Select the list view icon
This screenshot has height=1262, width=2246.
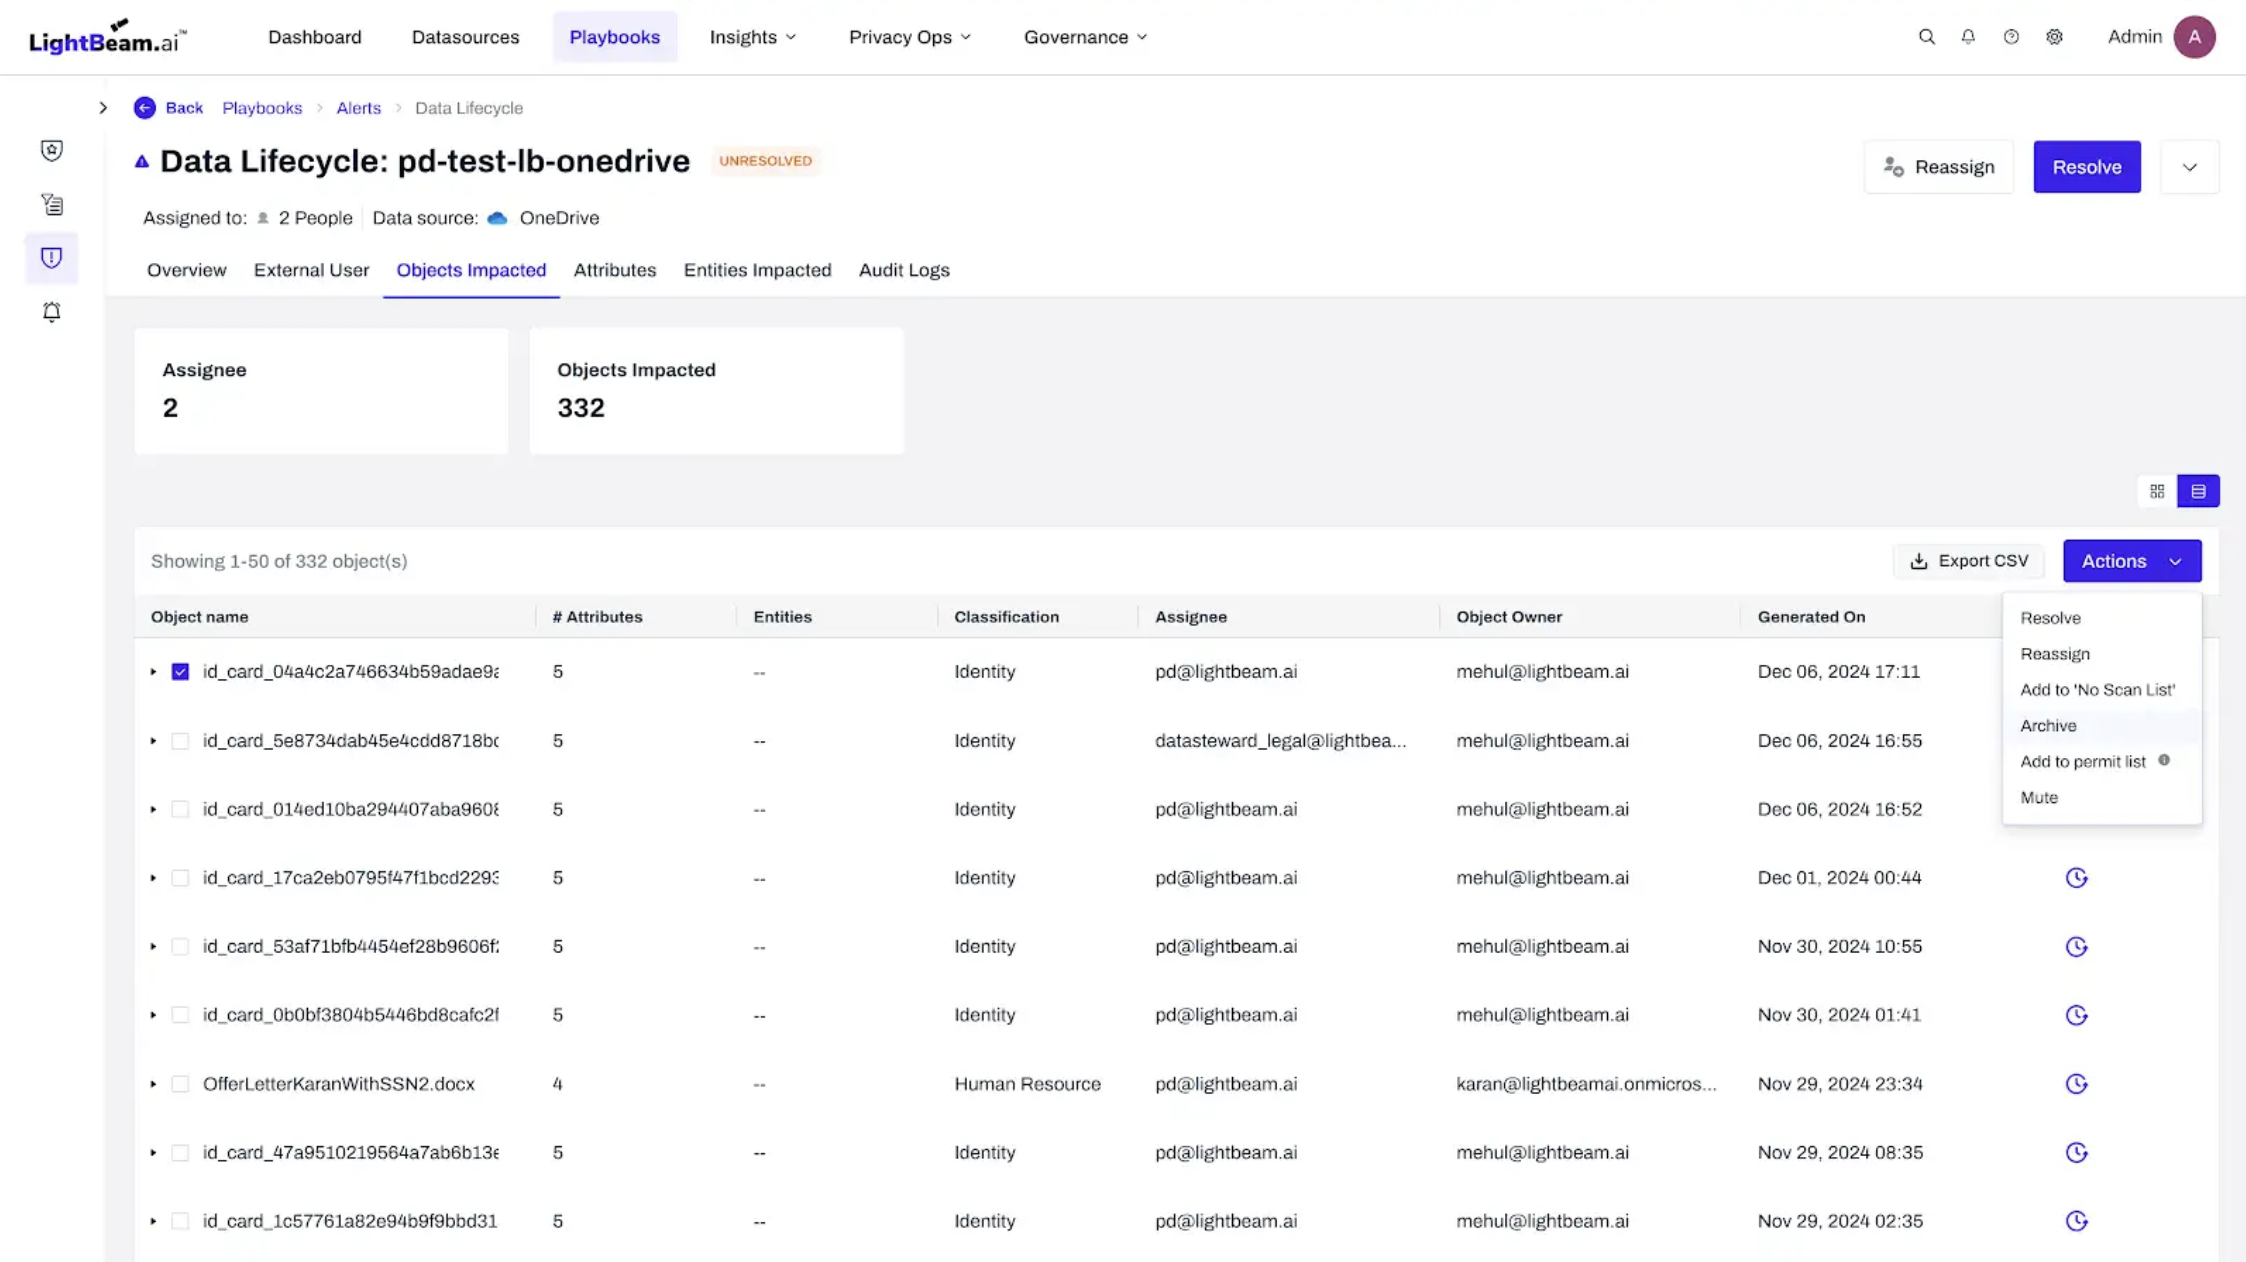tap(2198, 491)
